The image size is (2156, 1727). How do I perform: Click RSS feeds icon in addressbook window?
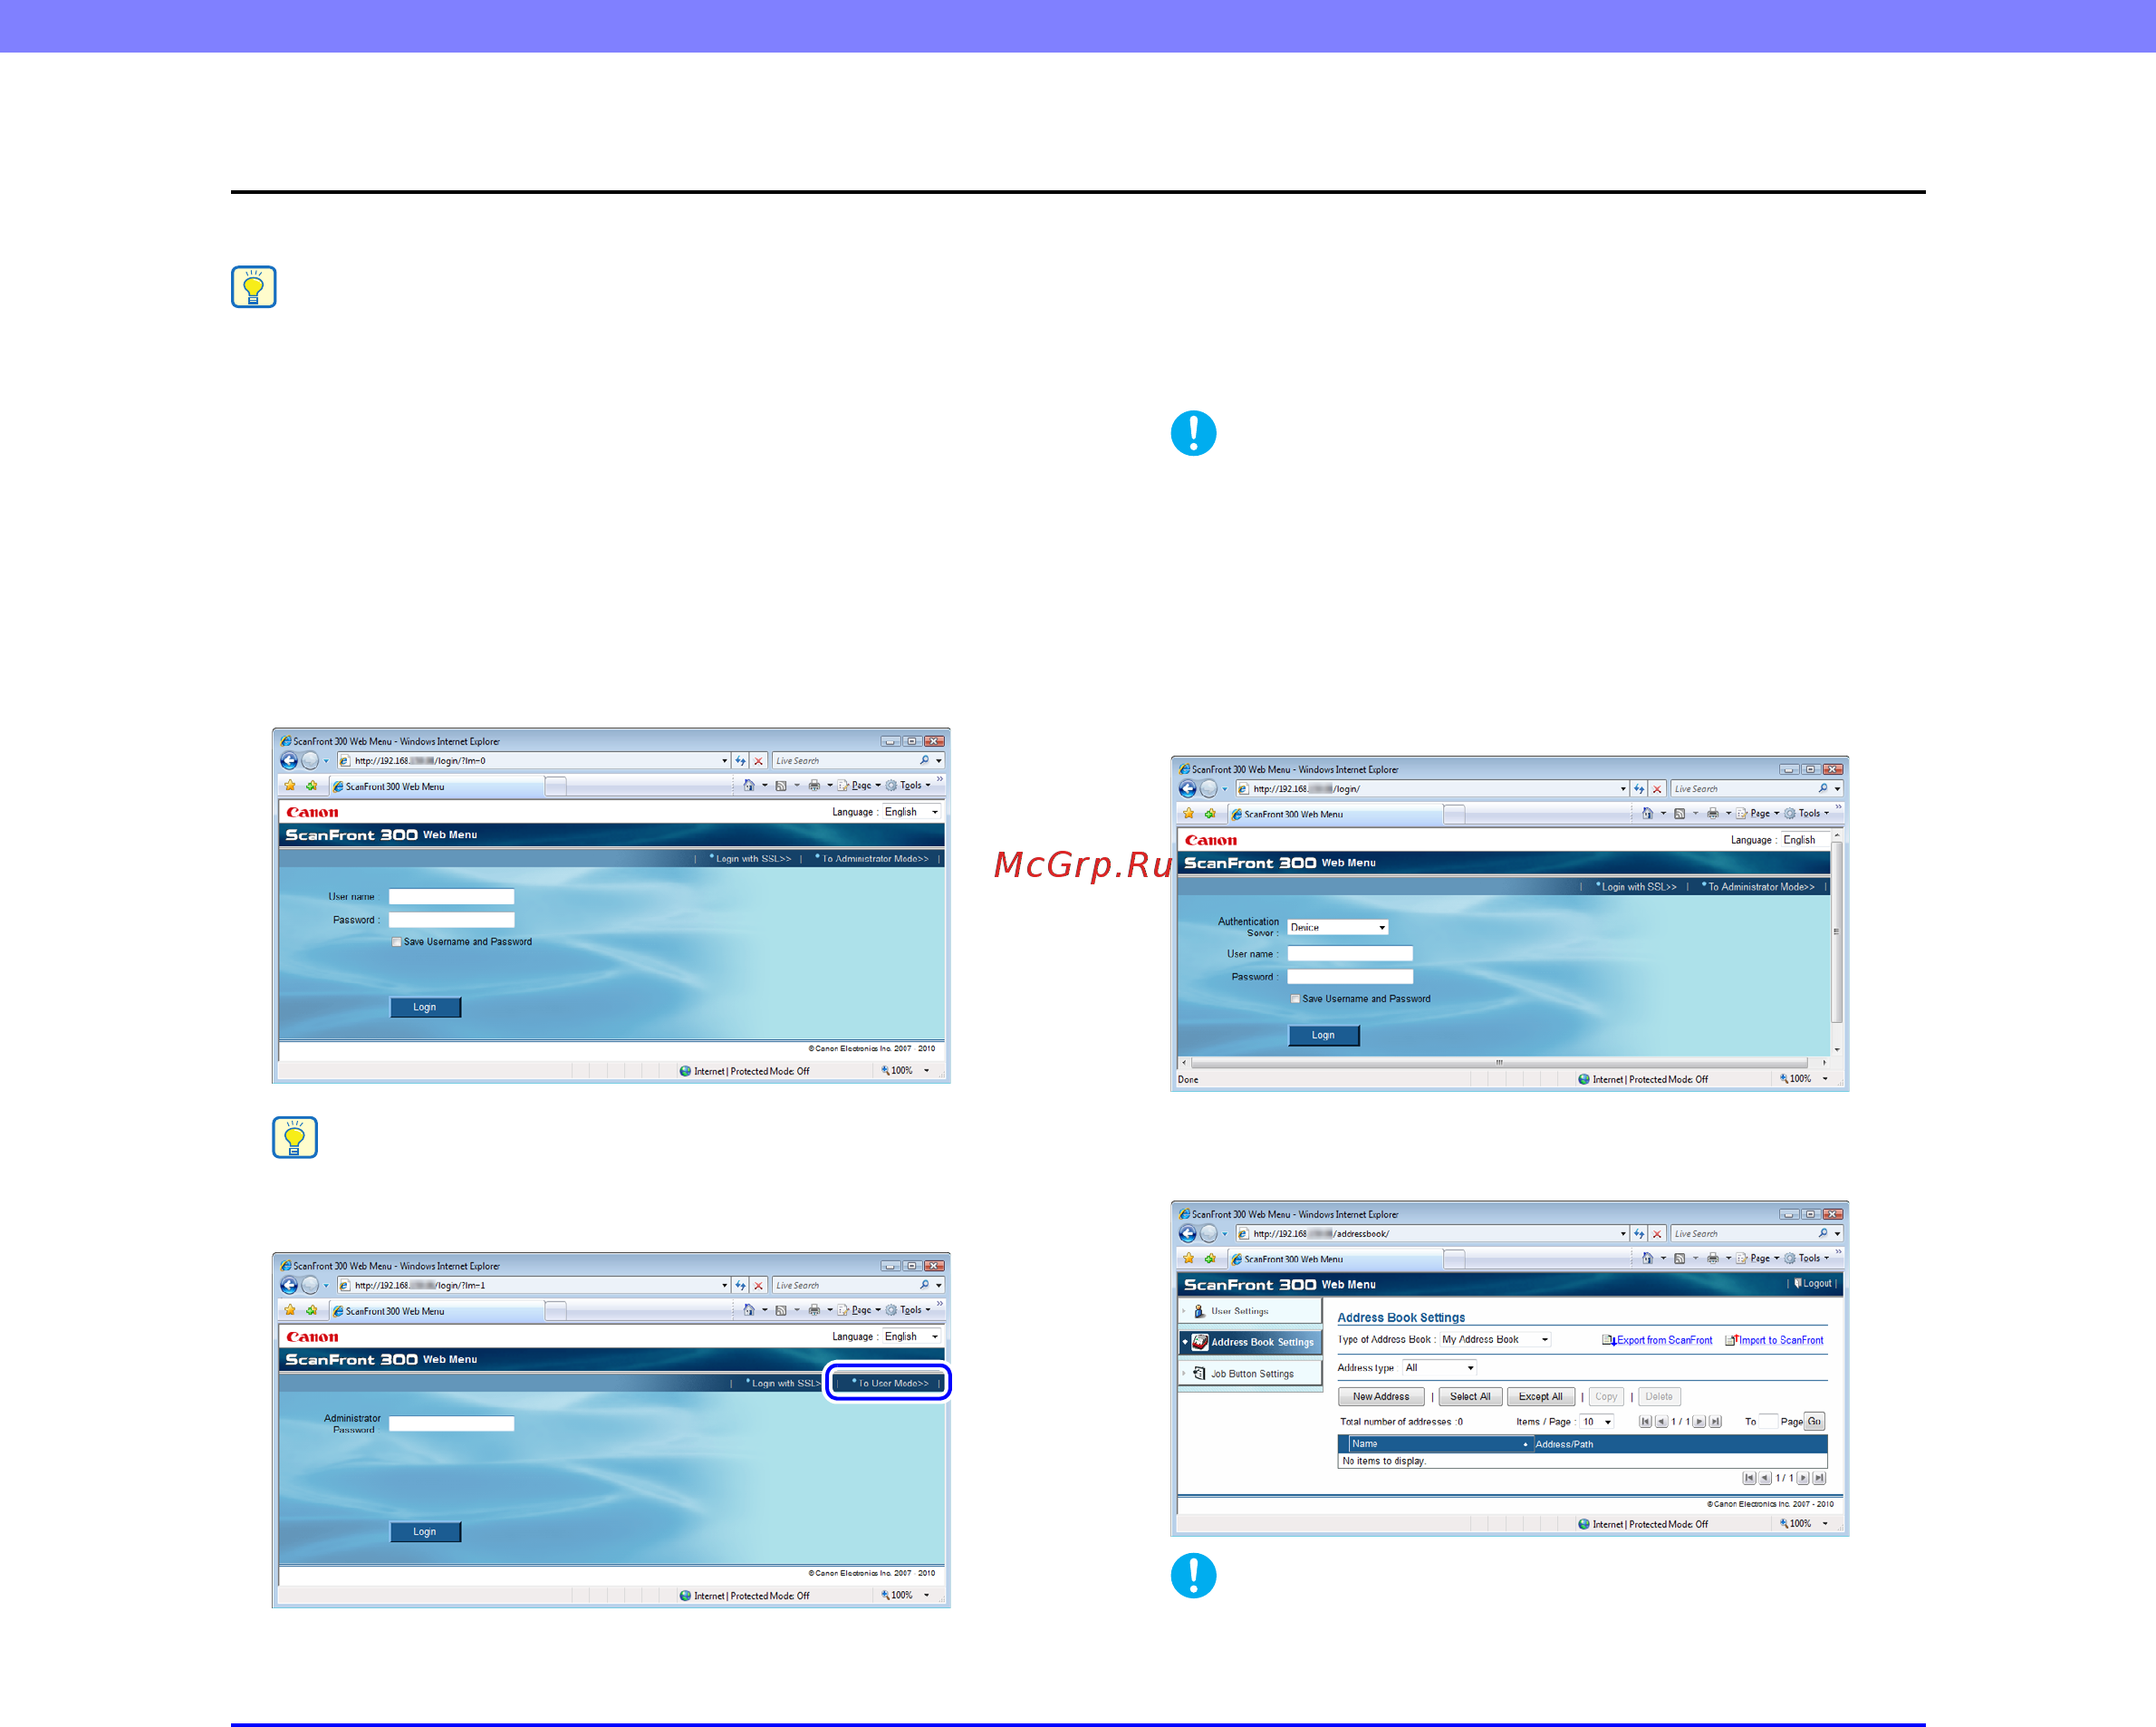1680,1258
